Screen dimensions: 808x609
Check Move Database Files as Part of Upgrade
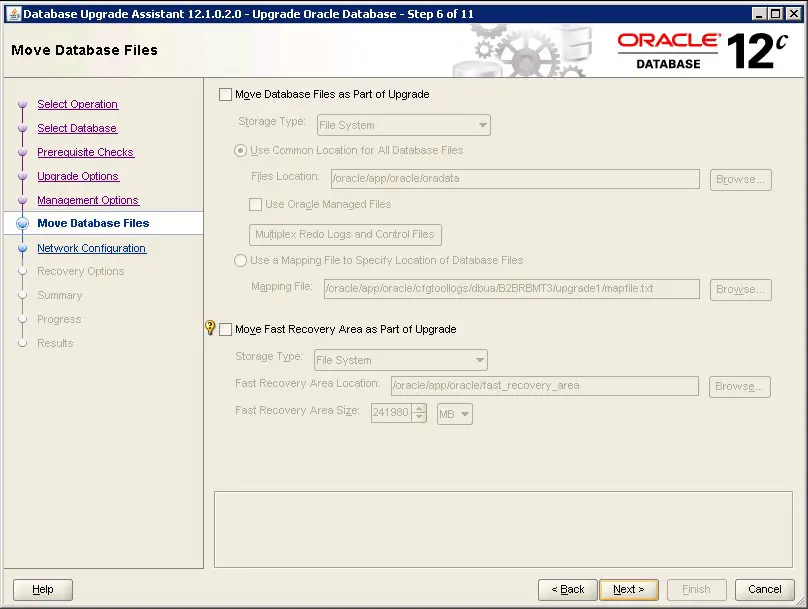(x=225, y=94)
